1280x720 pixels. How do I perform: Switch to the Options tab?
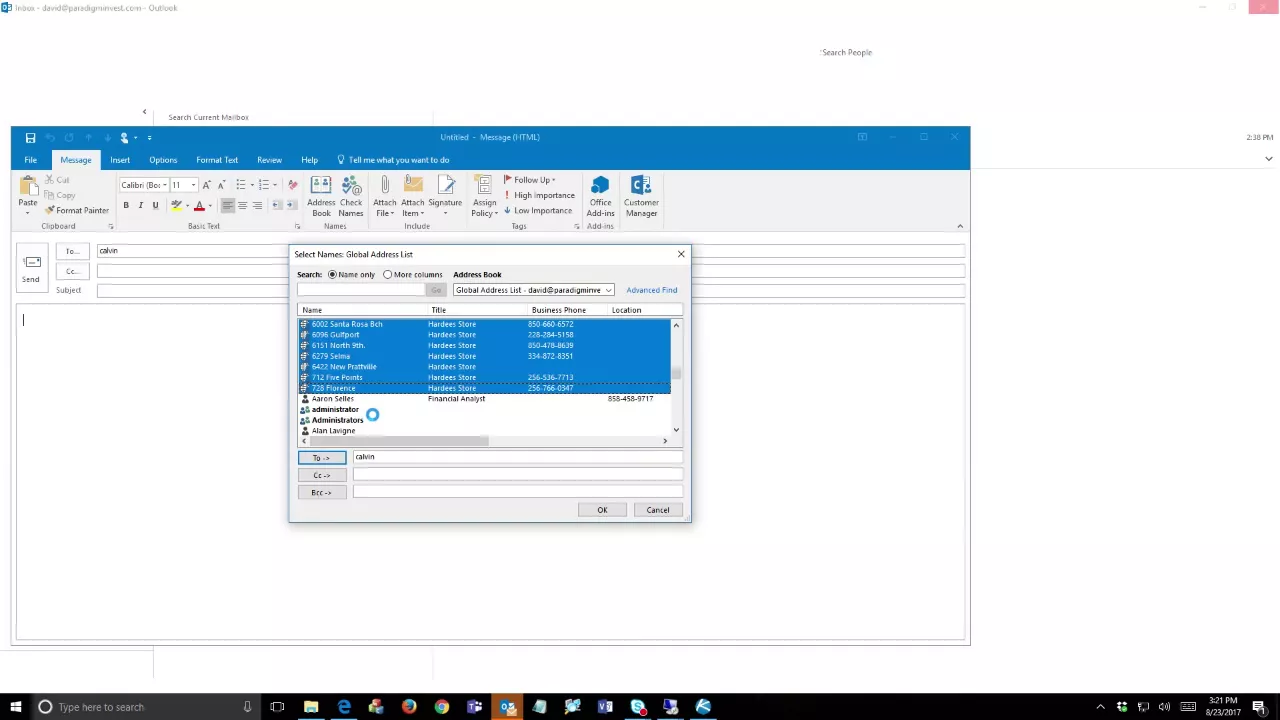pyautogui.click(x=163, y=160)
